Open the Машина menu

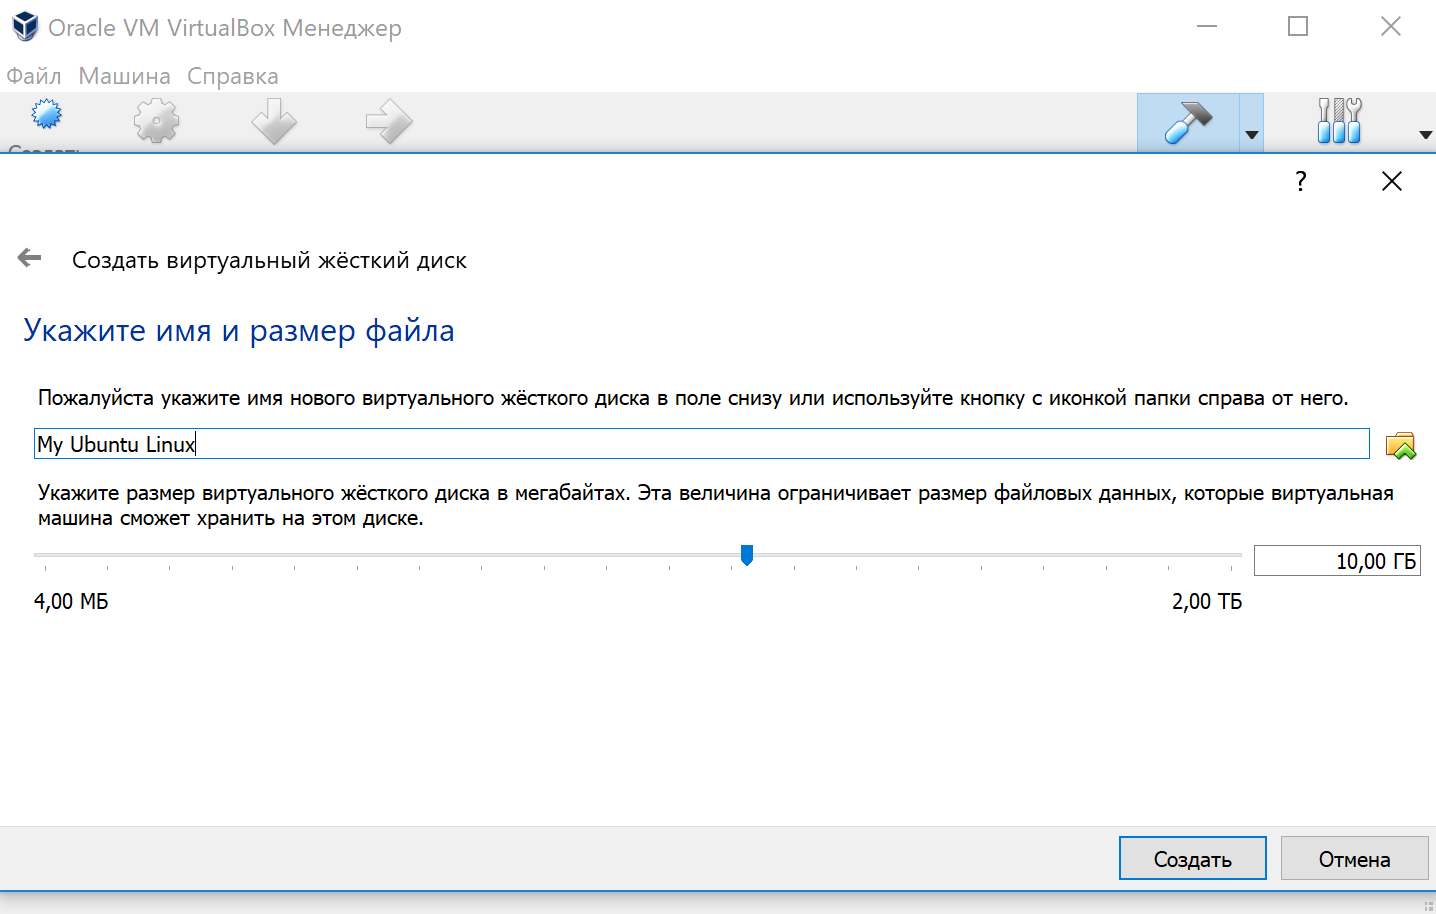coord(122,75)
